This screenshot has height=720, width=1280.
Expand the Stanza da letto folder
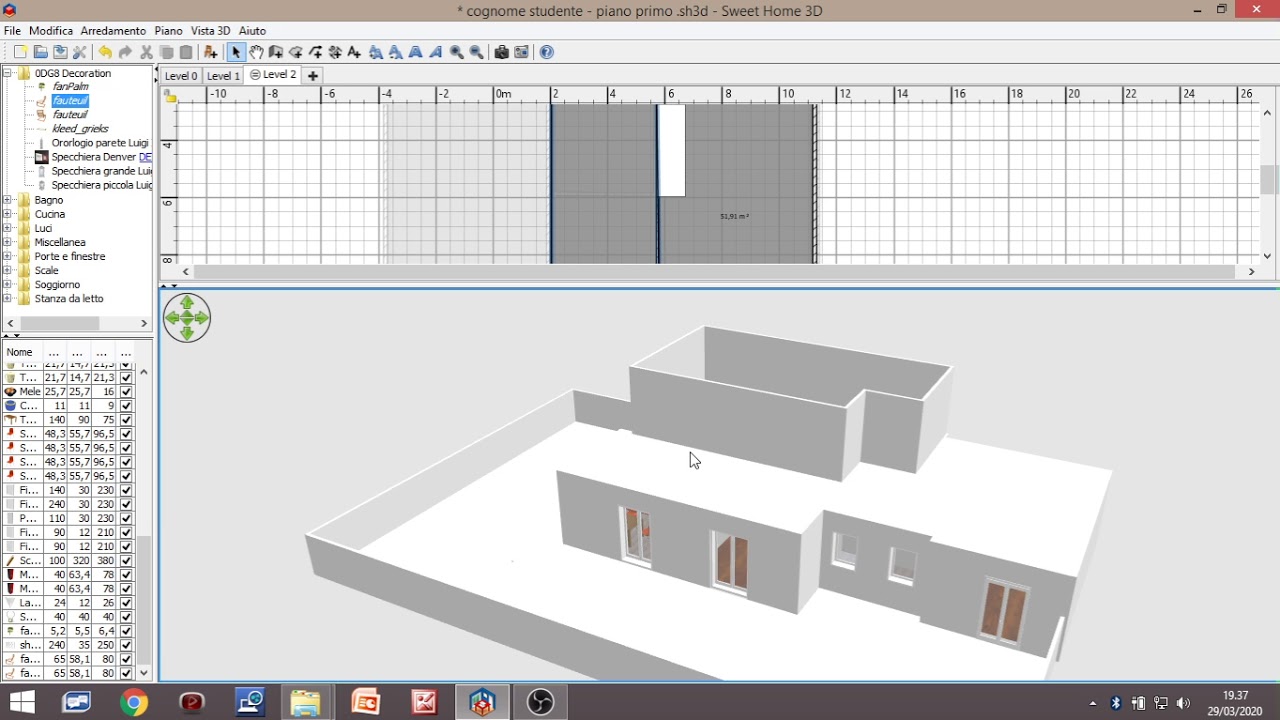tap(8, 298)
